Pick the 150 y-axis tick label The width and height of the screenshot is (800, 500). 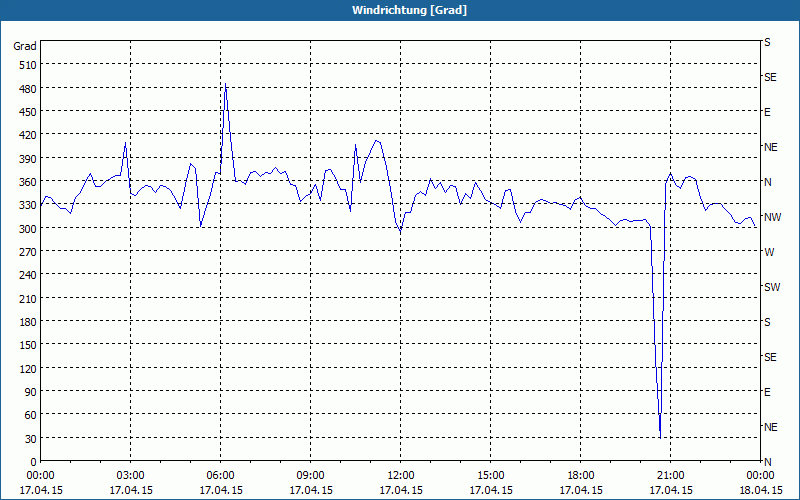coord(29,345)
